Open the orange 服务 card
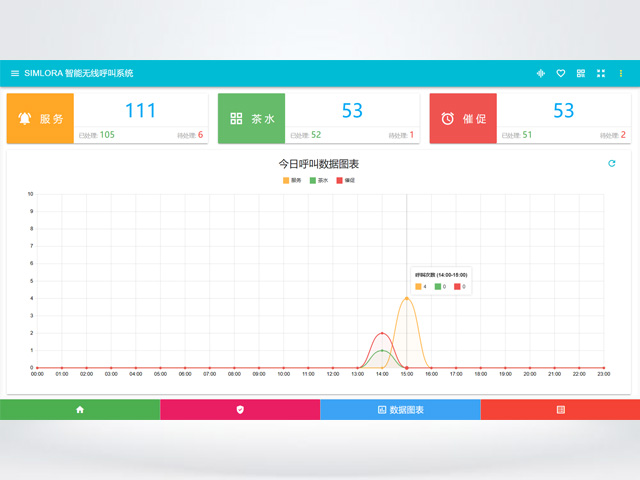 [x=40, y=118]
